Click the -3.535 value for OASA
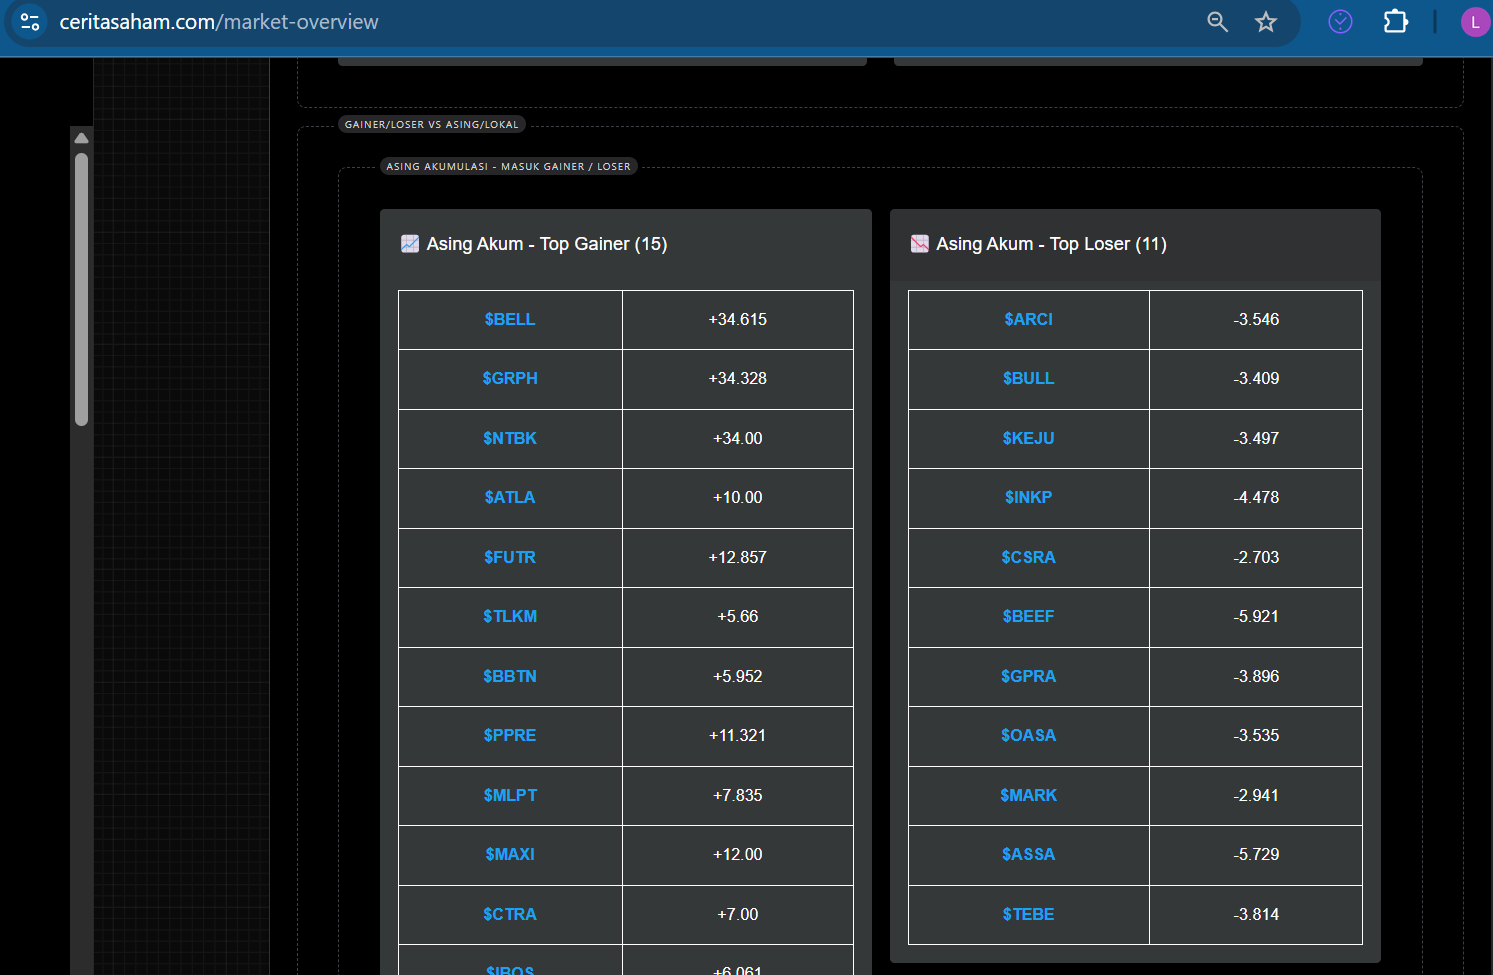The image size is (1493, 975). click(x=1256, y=736)
